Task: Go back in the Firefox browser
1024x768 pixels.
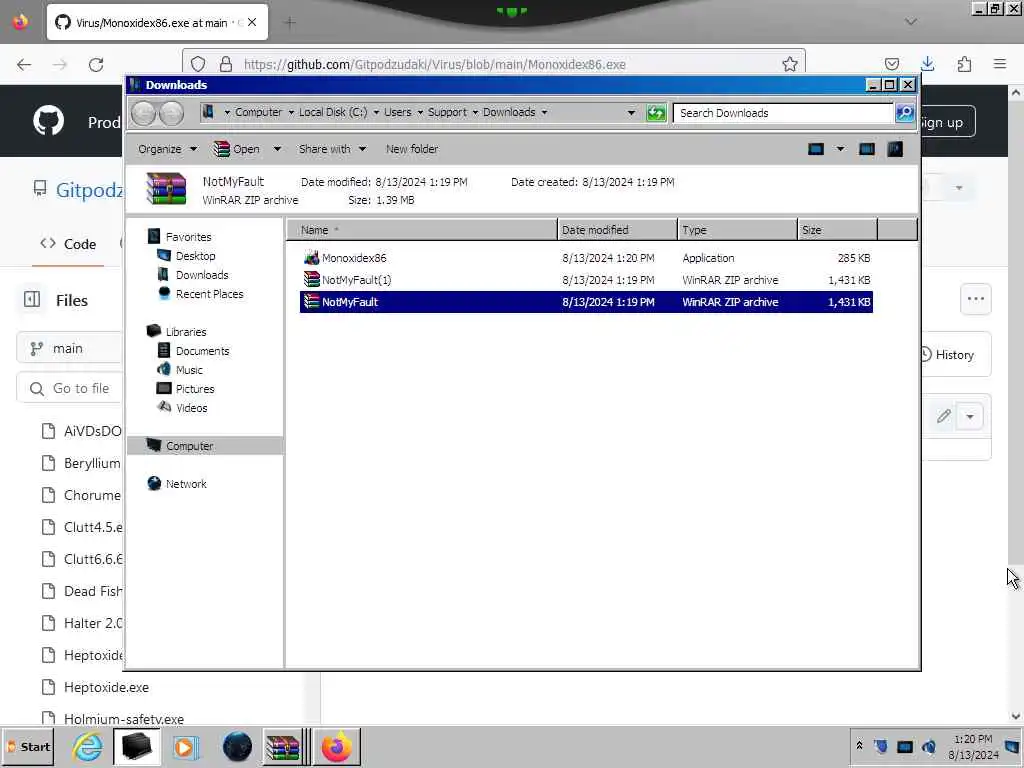Action: tap(24, 65)
